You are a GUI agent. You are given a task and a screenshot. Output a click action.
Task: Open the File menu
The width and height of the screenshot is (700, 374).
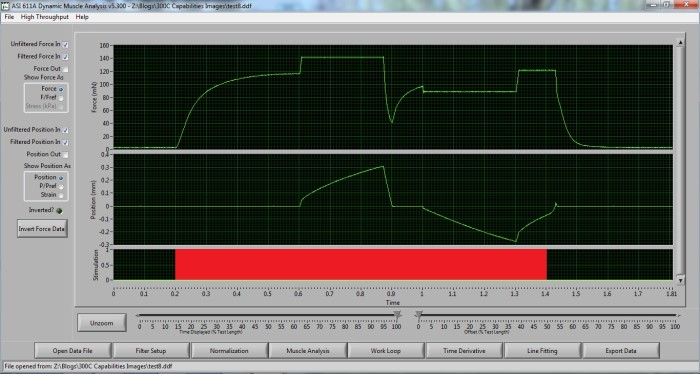point(9,17)
